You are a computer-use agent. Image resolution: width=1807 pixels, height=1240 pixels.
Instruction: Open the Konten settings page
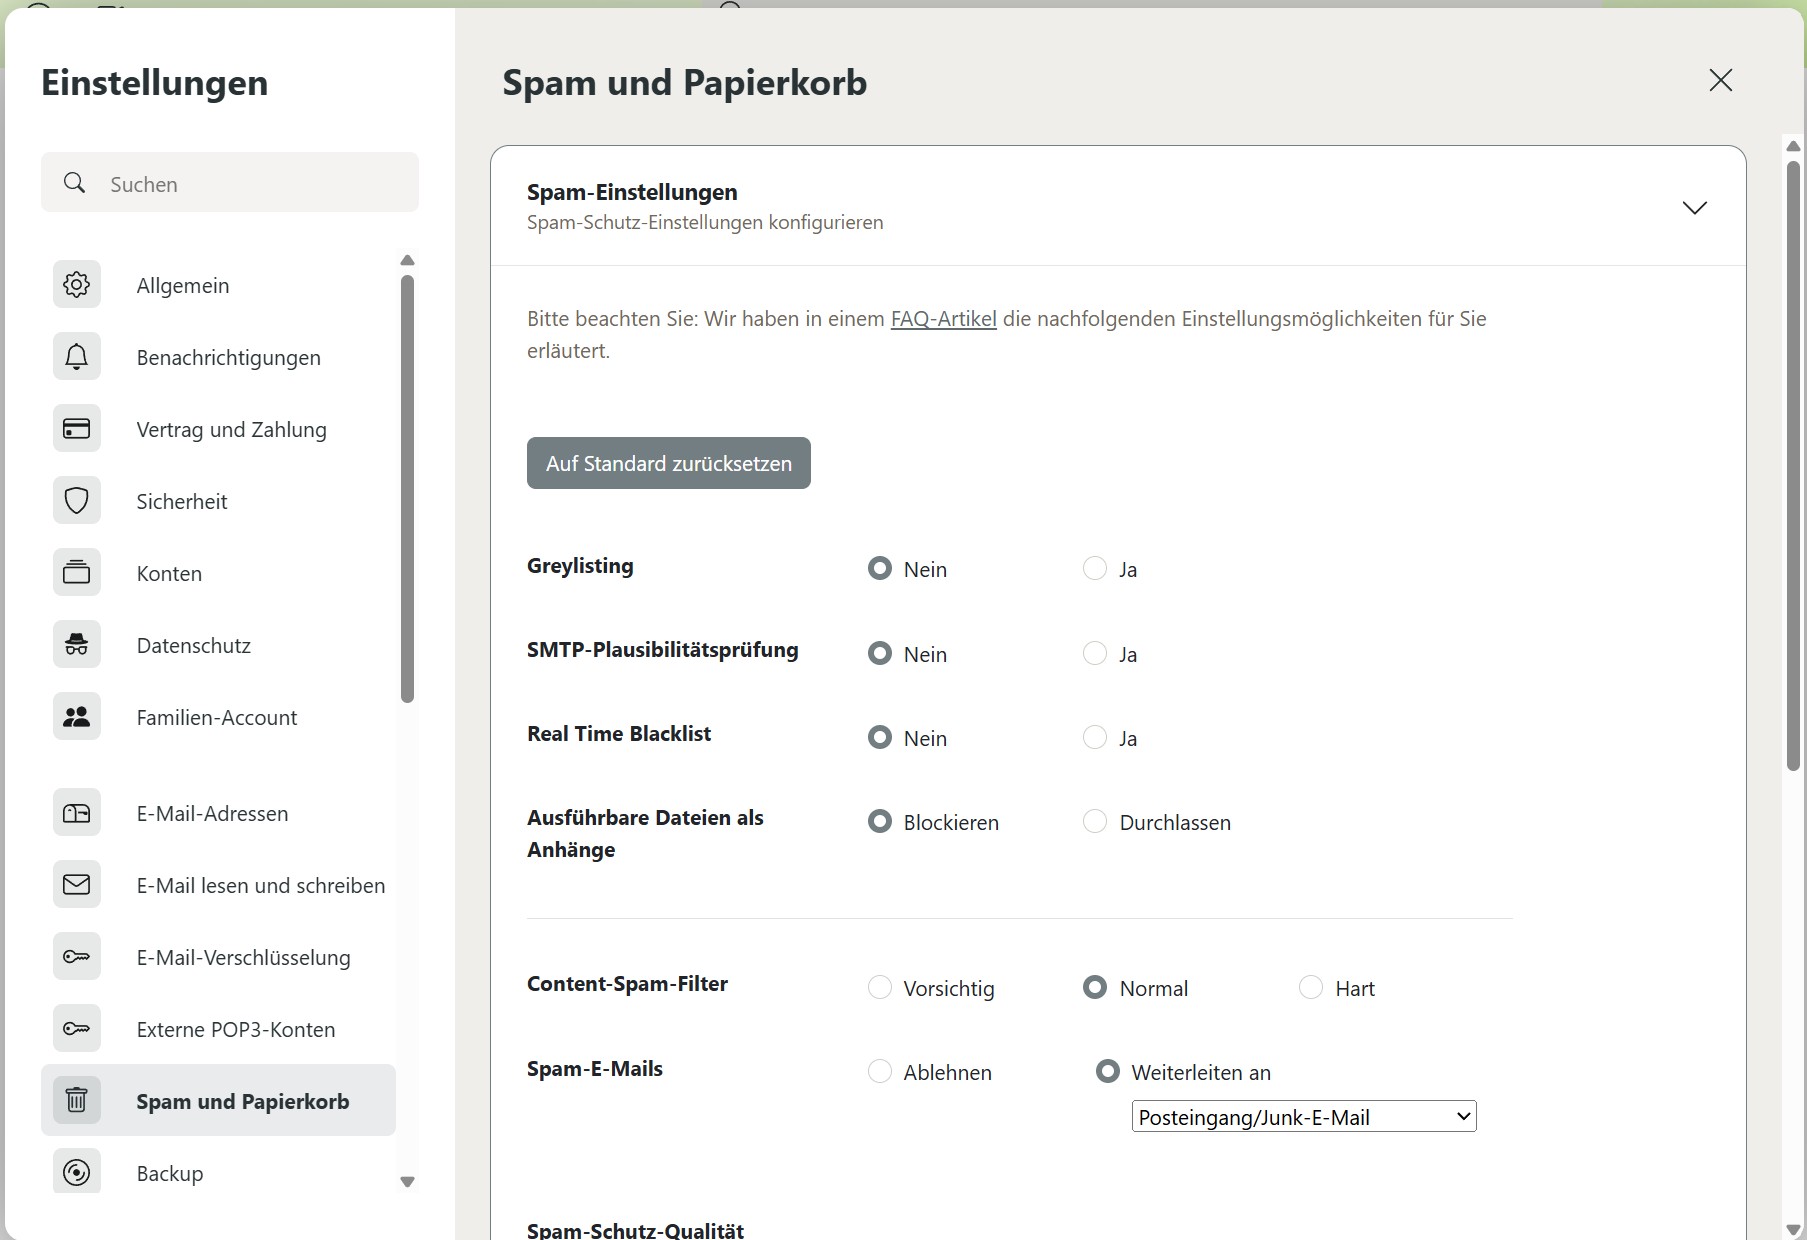pyautogui.click(x=169, y=573)
